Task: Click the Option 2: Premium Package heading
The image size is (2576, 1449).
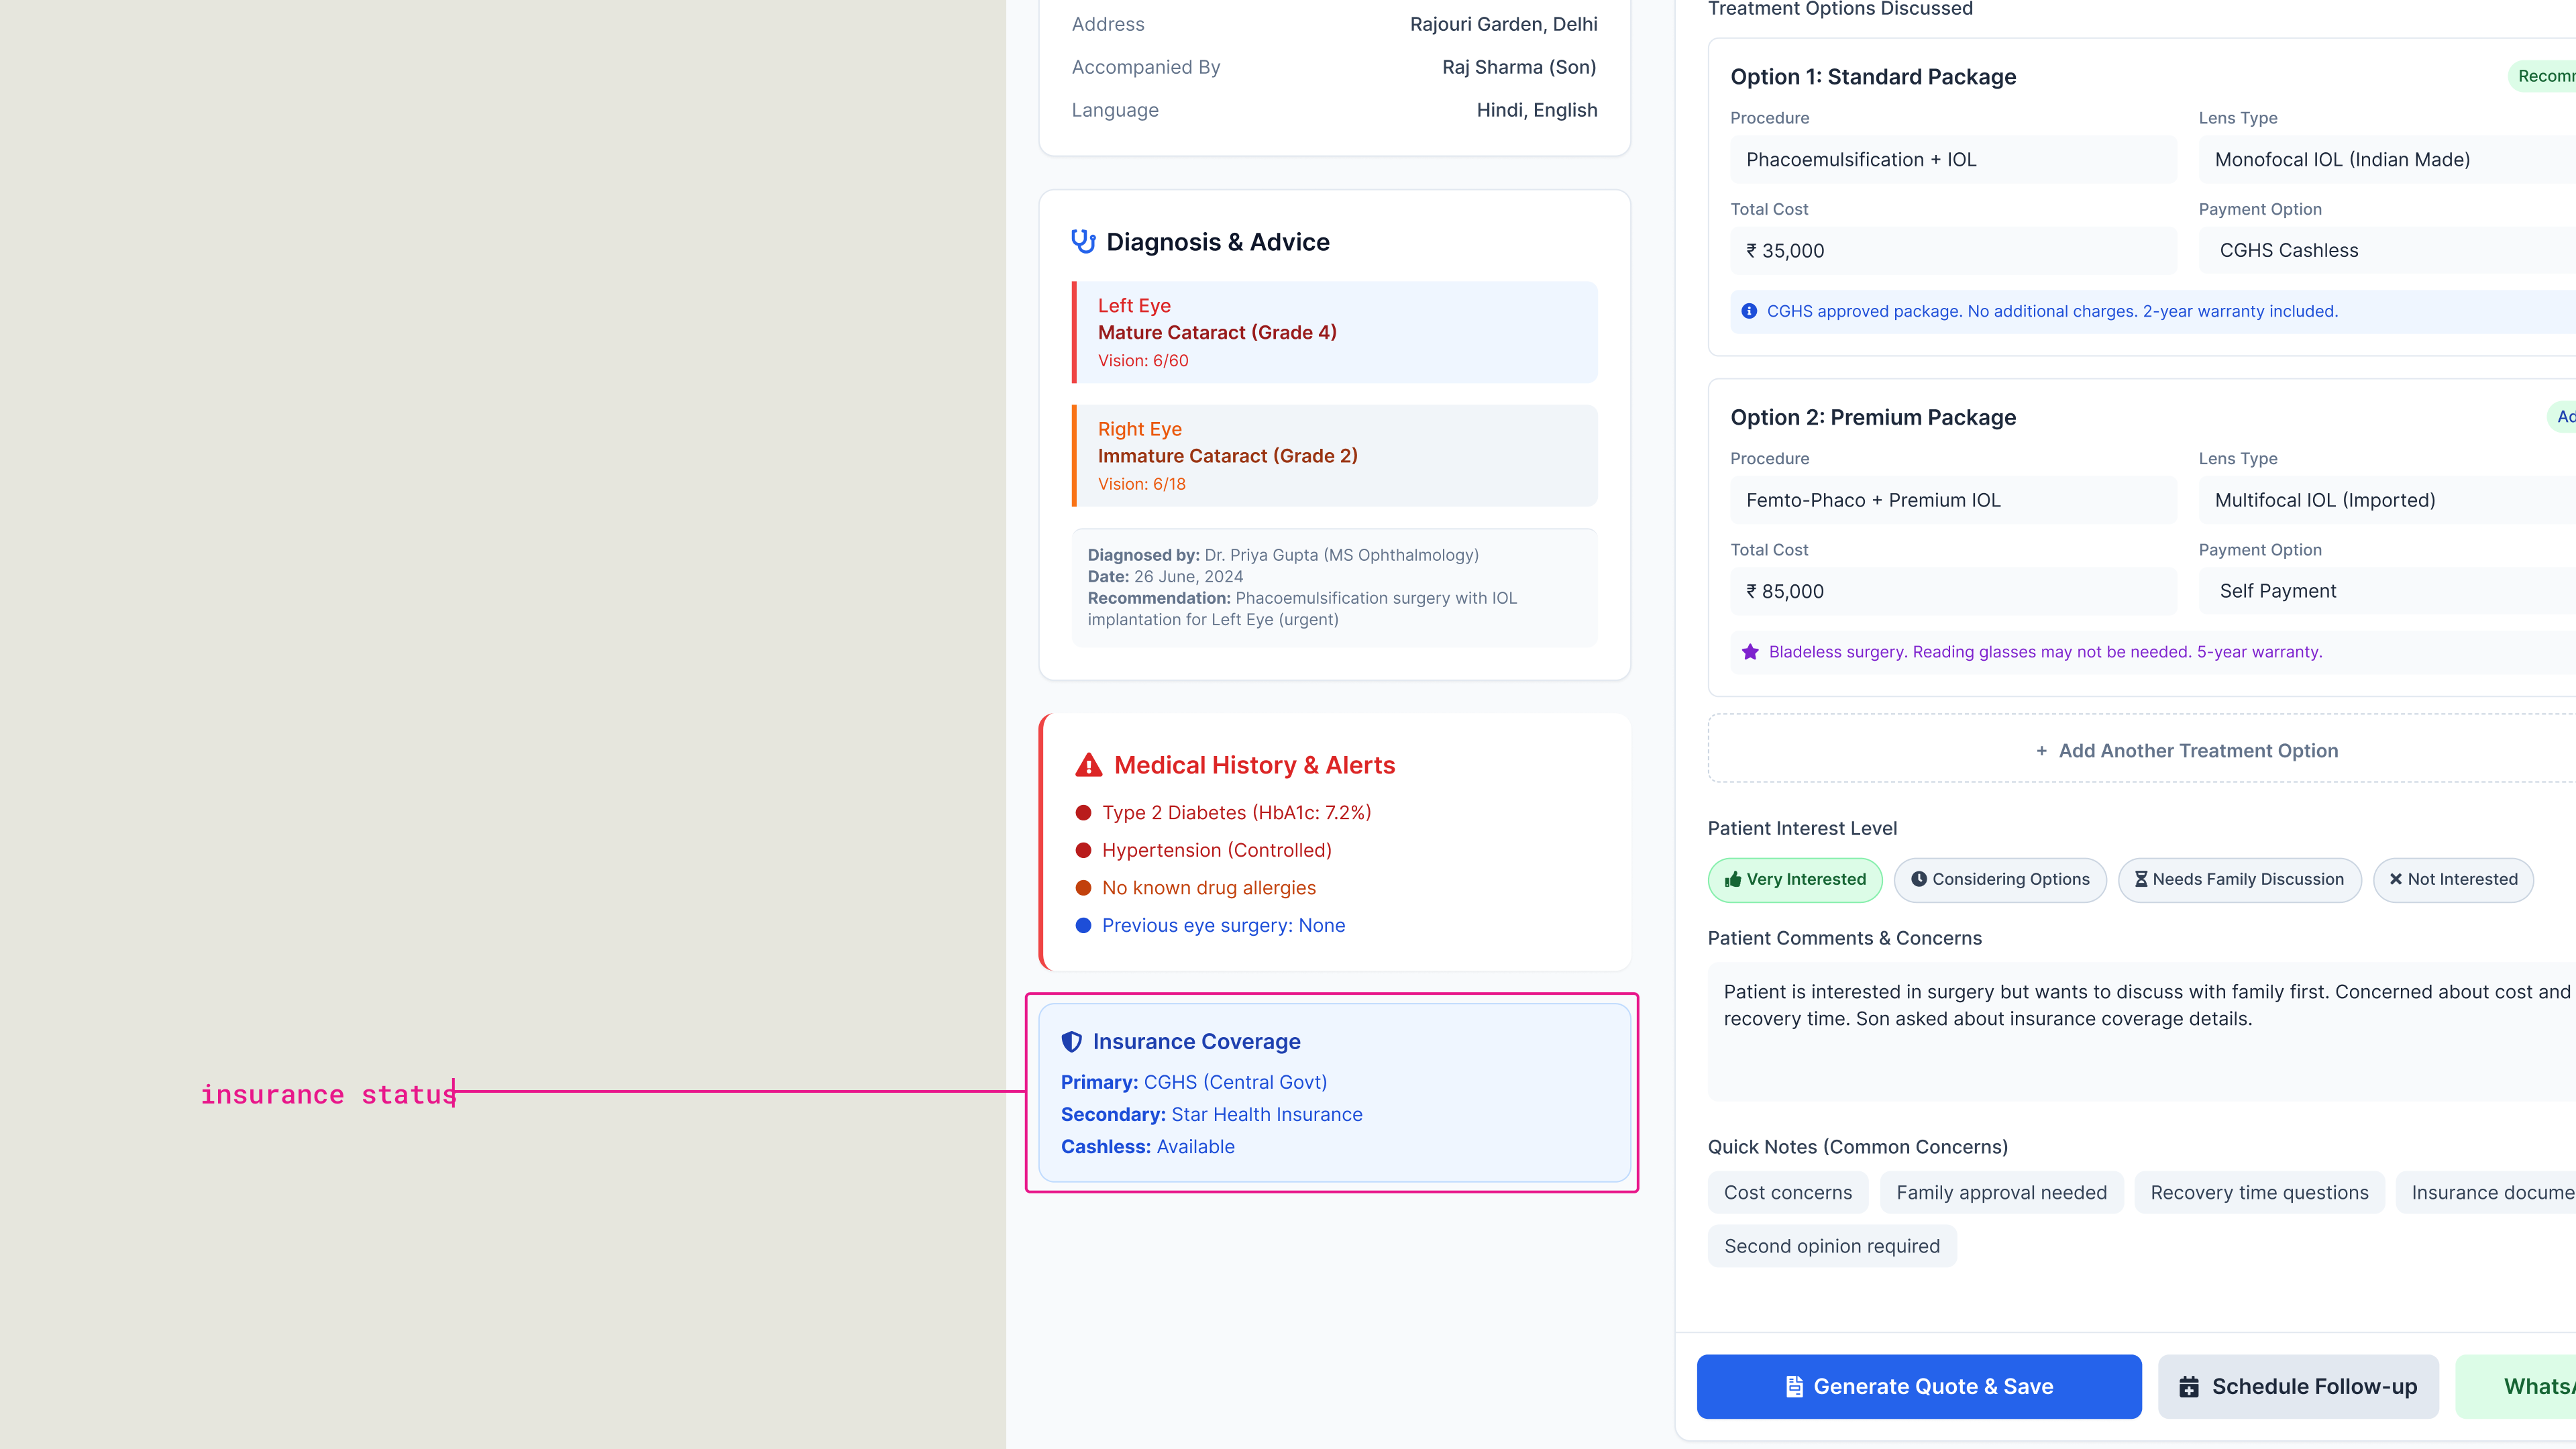Action: (x=1873, y=418)
